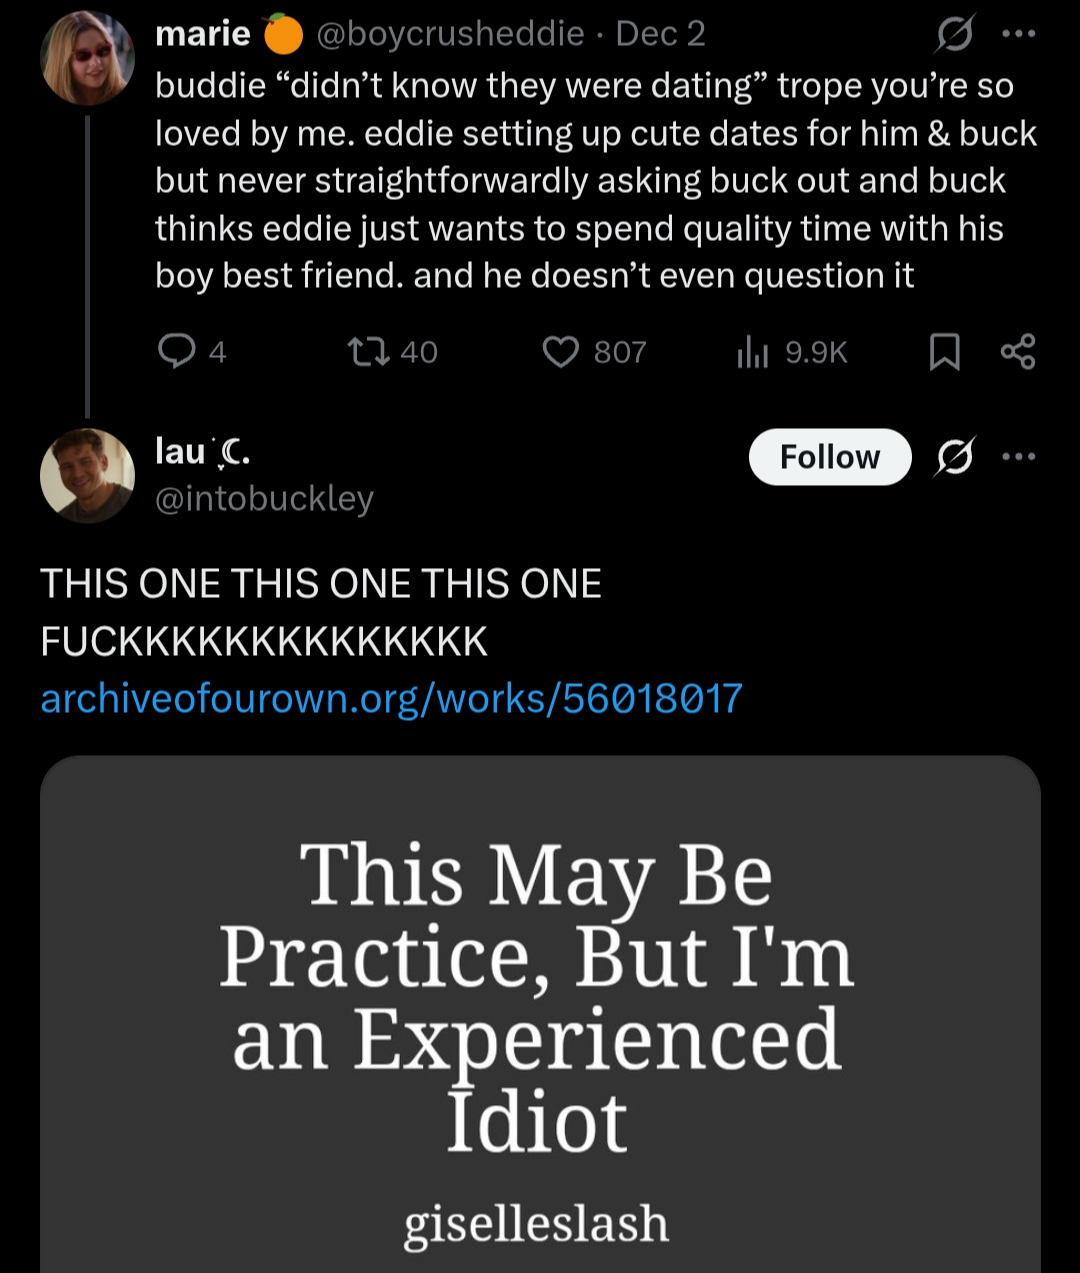Click Grok icon beside the Follow button

pos(953,457)
